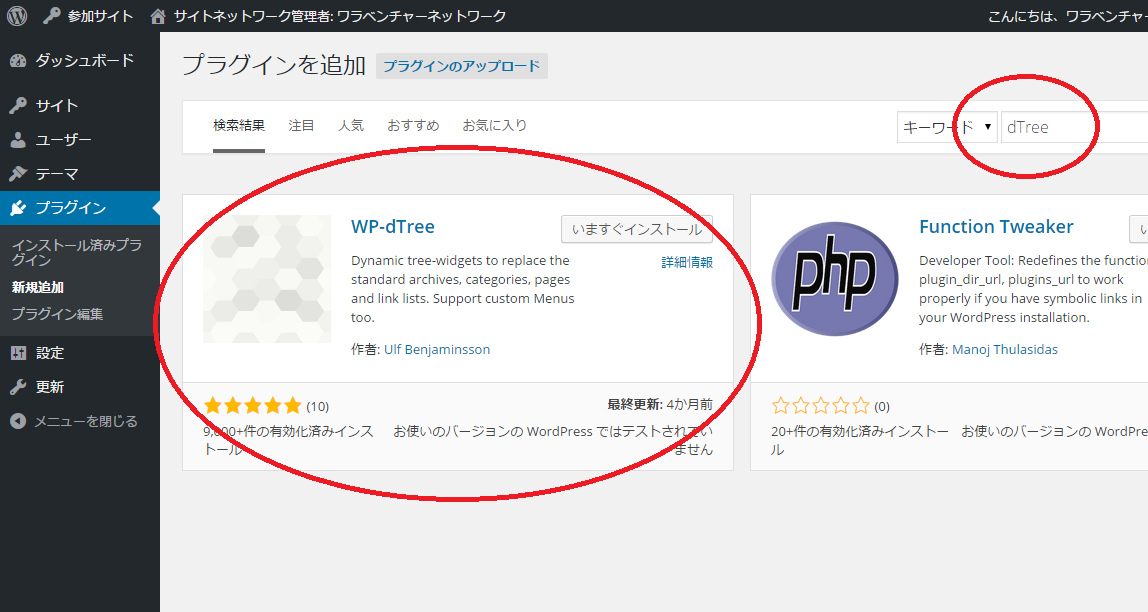Click the Function Tweaker php logo
The height and width of the screenshot is (612, 1148).
tap(835, 279)
